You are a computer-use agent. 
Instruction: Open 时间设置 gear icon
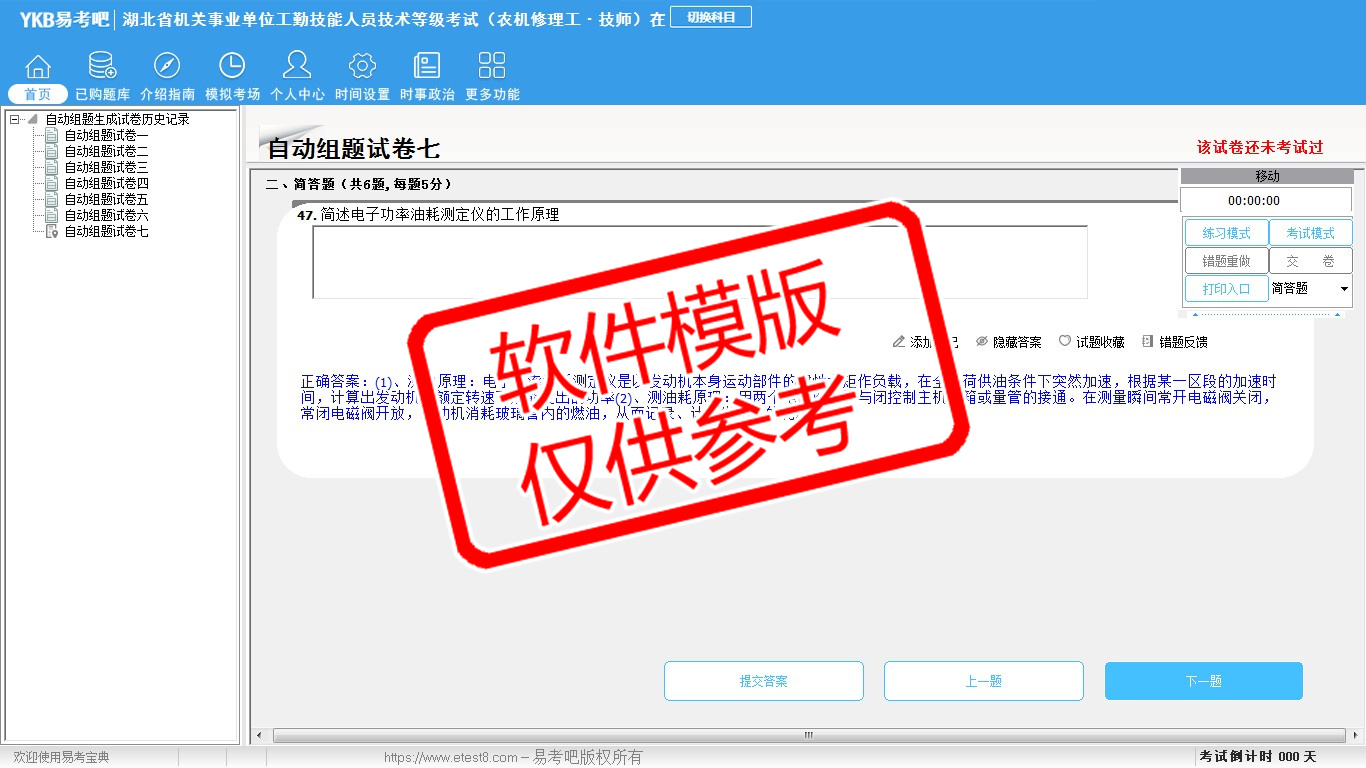point(362,66)
